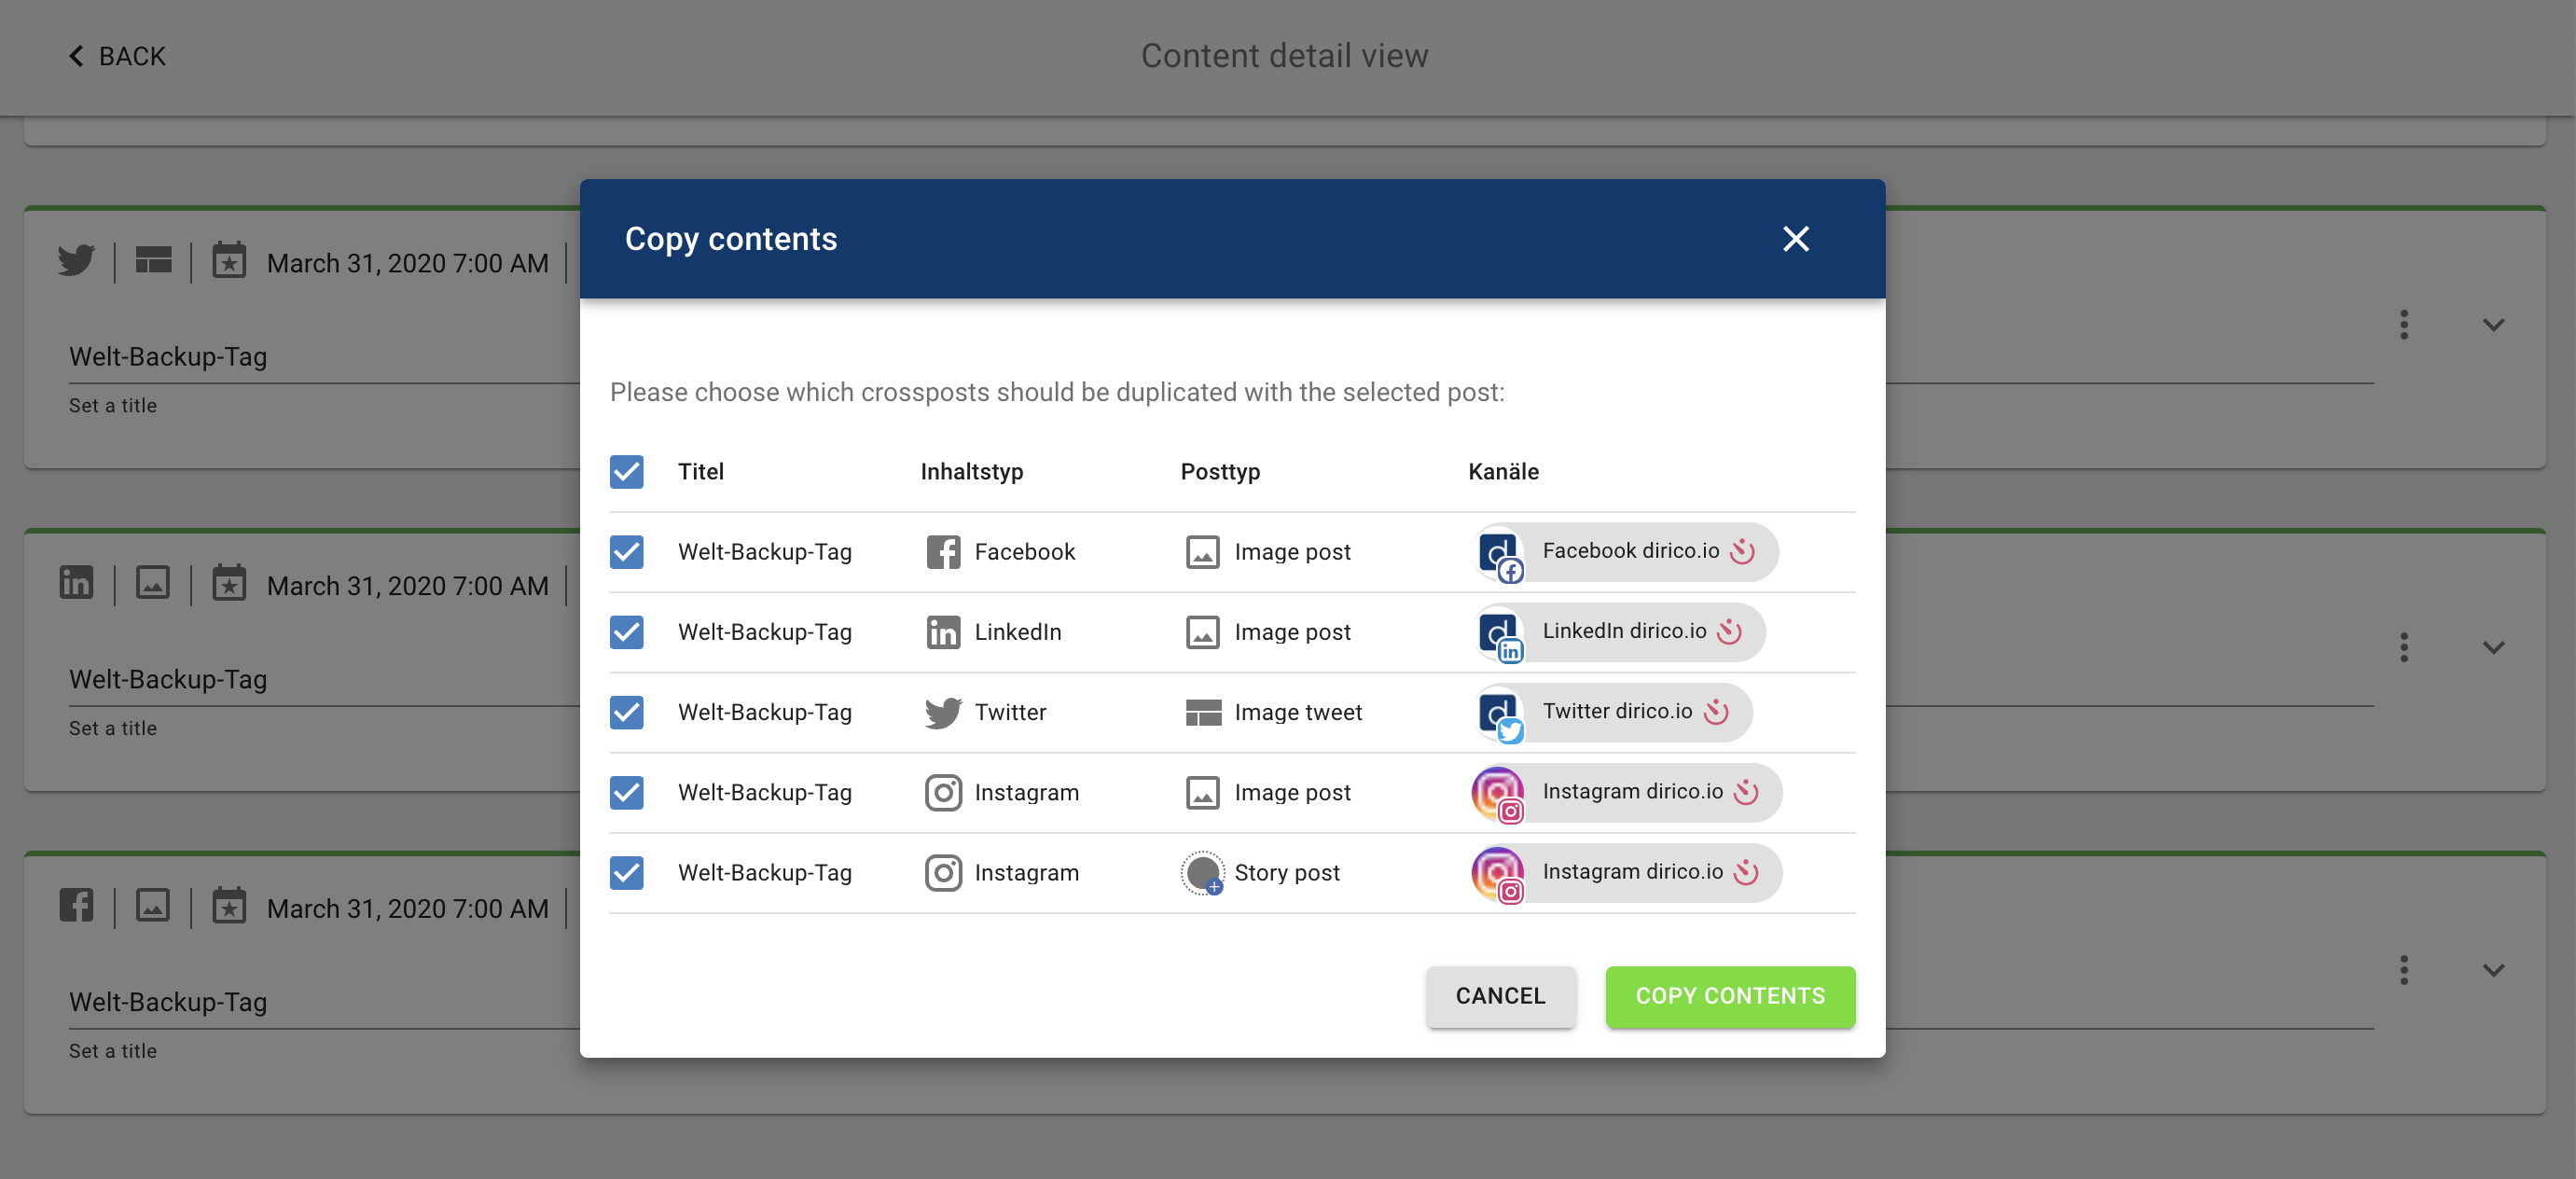Click the Inhaltstyp column header
Screen dimensions: 2576x1179
[x=971, y=472]
